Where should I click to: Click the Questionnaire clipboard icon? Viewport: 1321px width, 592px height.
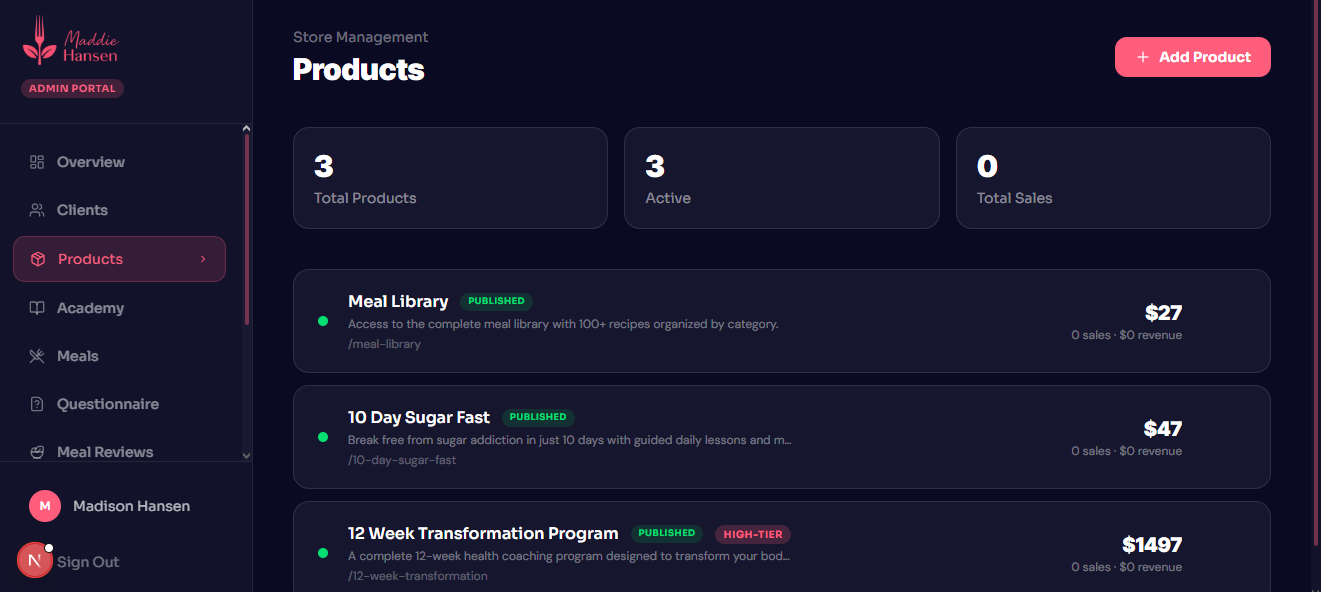pyautogui.click(x=37, y=403)
